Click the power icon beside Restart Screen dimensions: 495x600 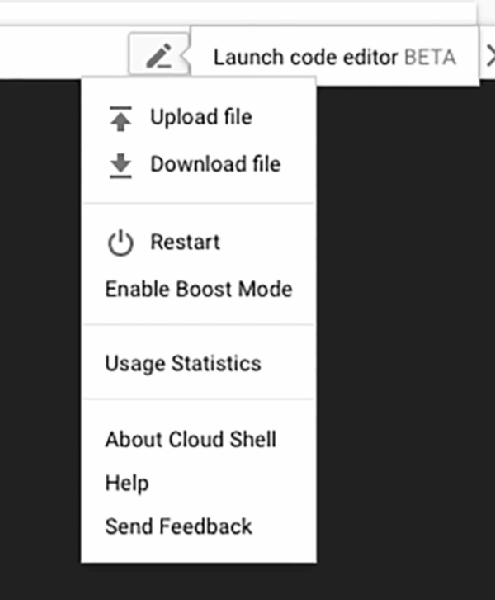(x=120, y=243)
